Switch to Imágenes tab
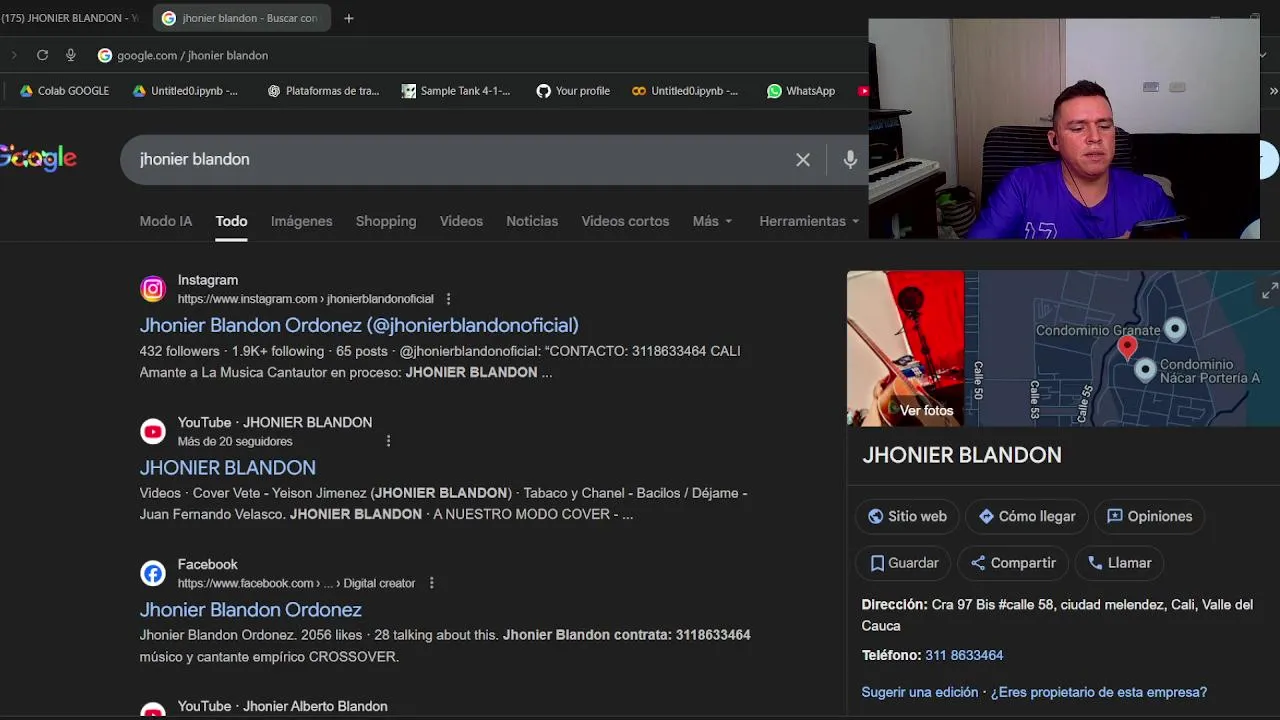The height and width of the screenshot is (720, 1280). pos(301,221)
